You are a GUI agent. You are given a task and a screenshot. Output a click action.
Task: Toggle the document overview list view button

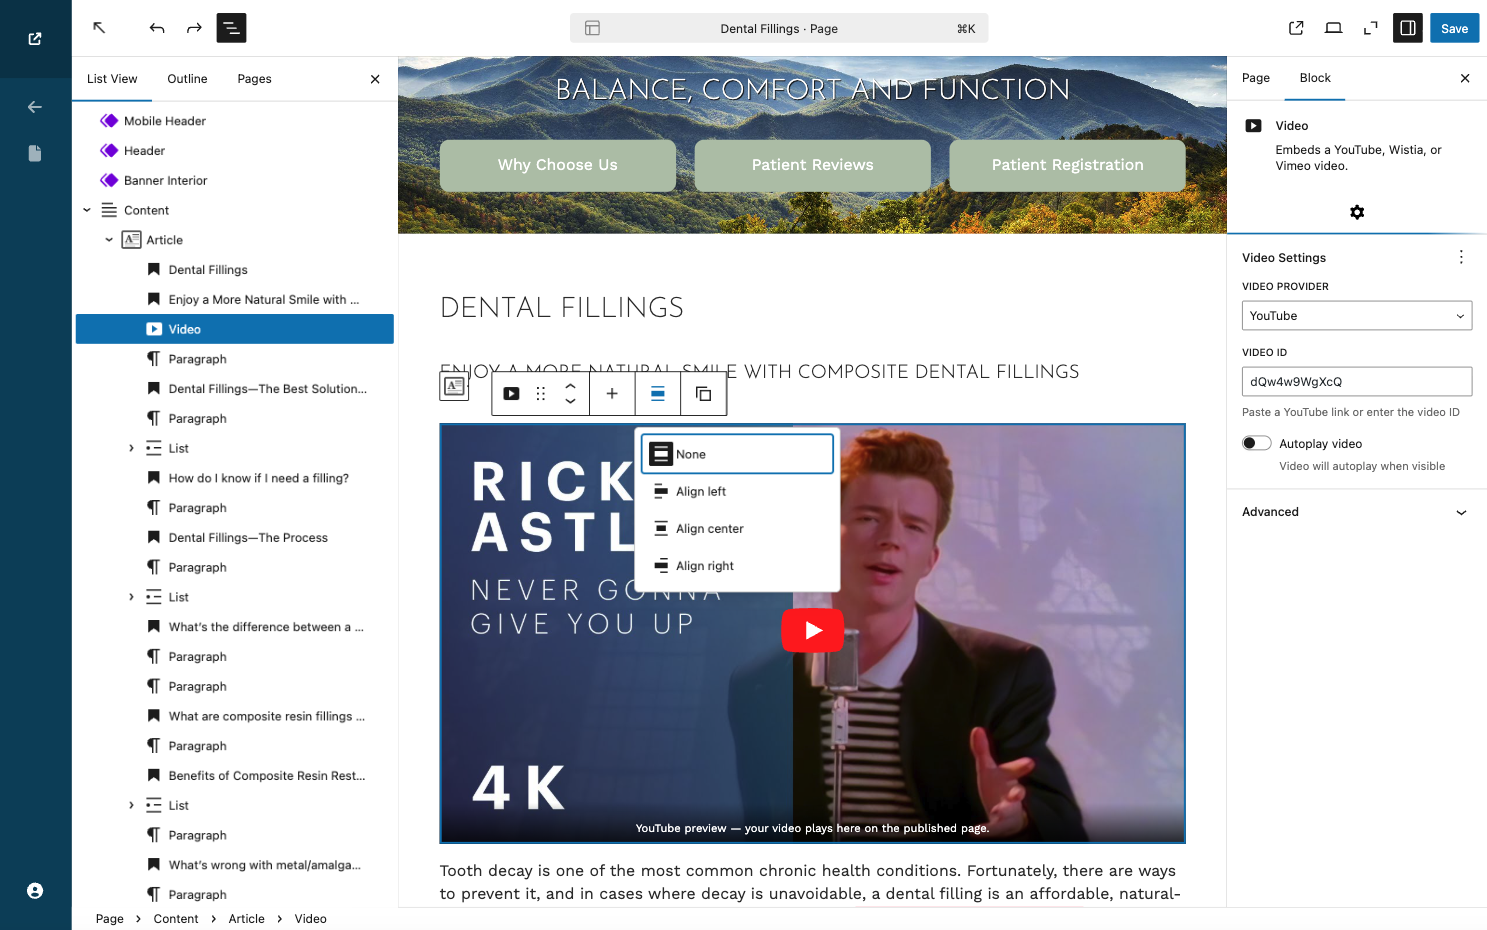pos(231,28)
